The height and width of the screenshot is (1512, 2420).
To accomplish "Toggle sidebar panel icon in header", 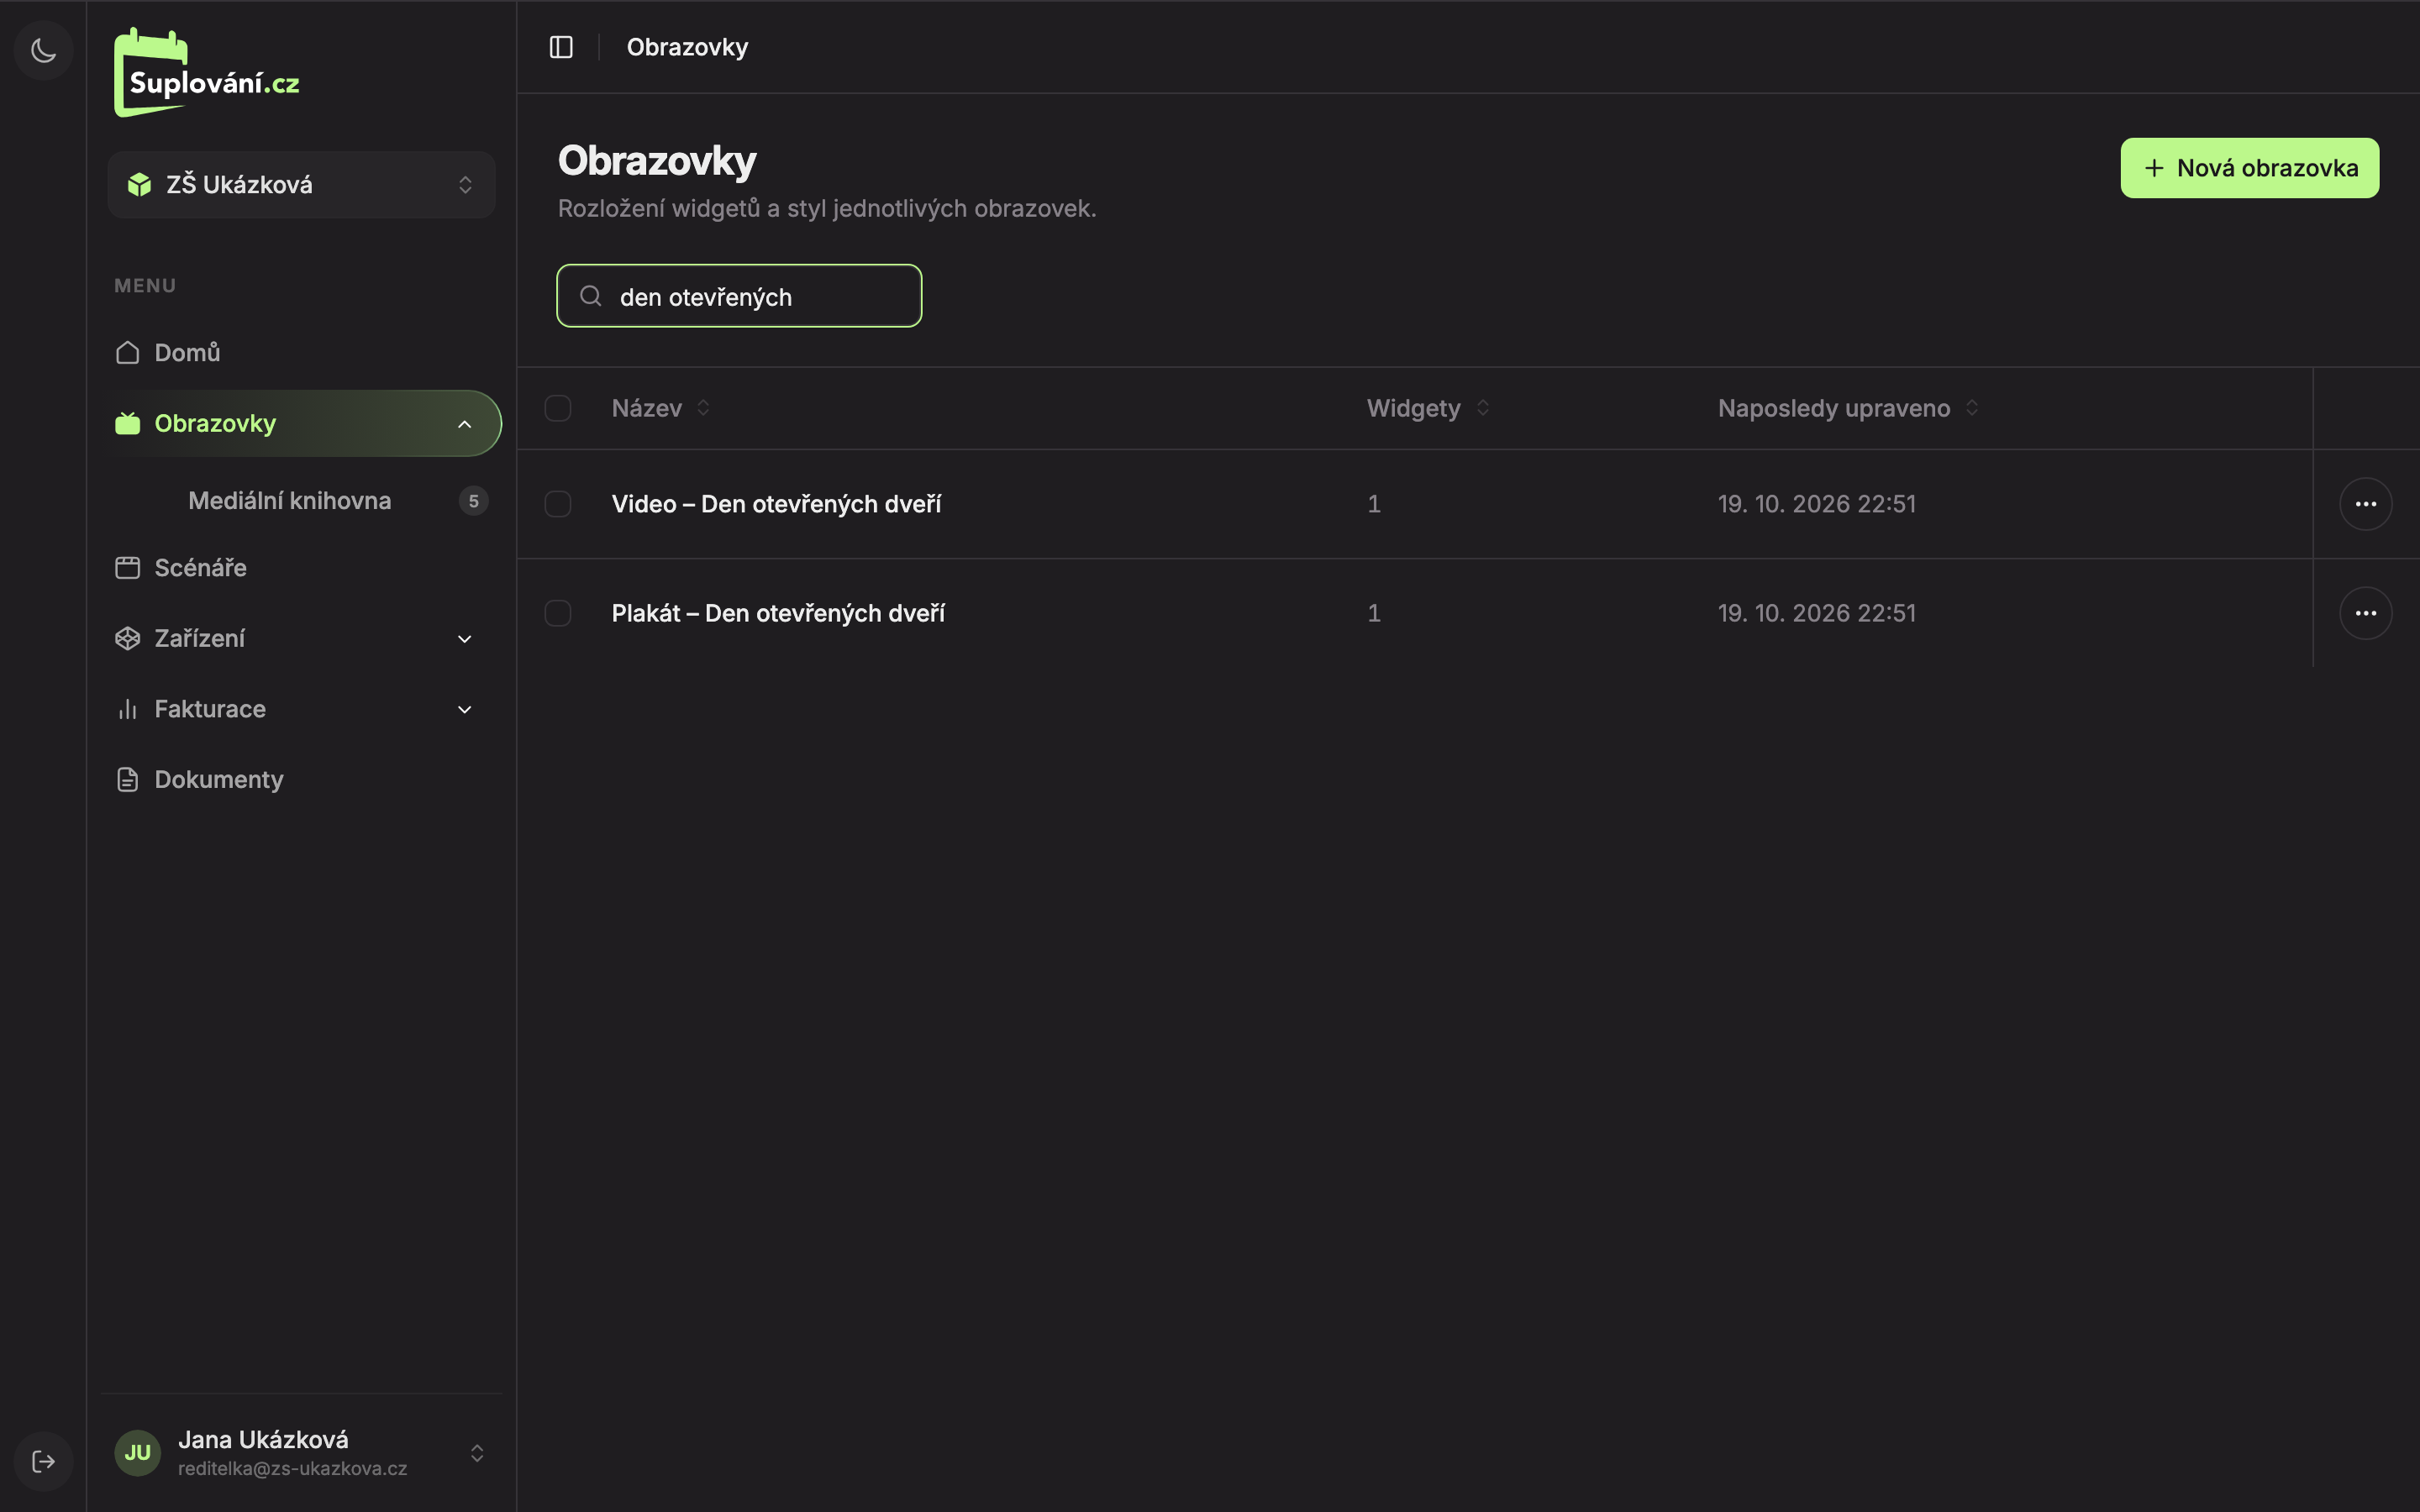I will [x=561, y=47].
